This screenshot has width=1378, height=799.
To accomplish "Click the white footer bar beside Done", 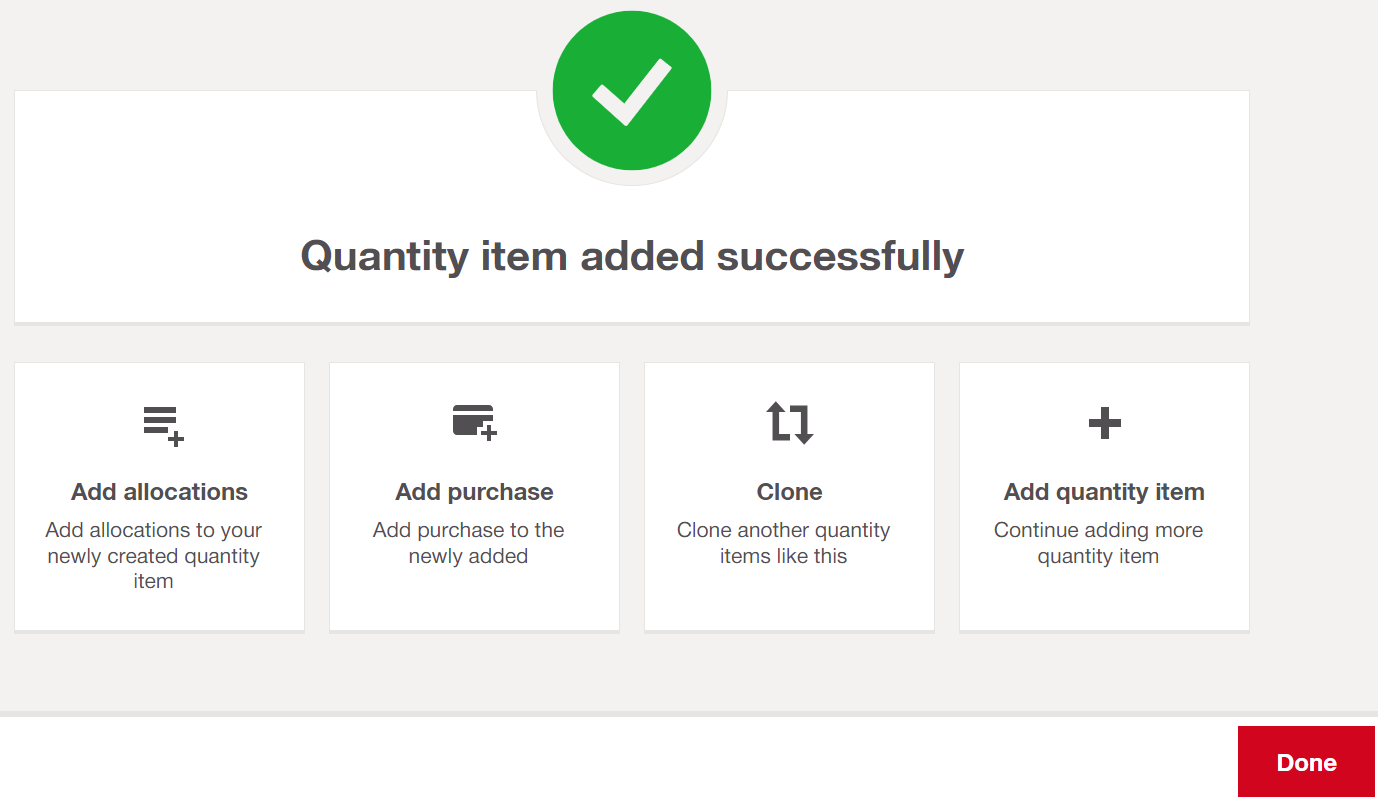I will click(618, 758).
